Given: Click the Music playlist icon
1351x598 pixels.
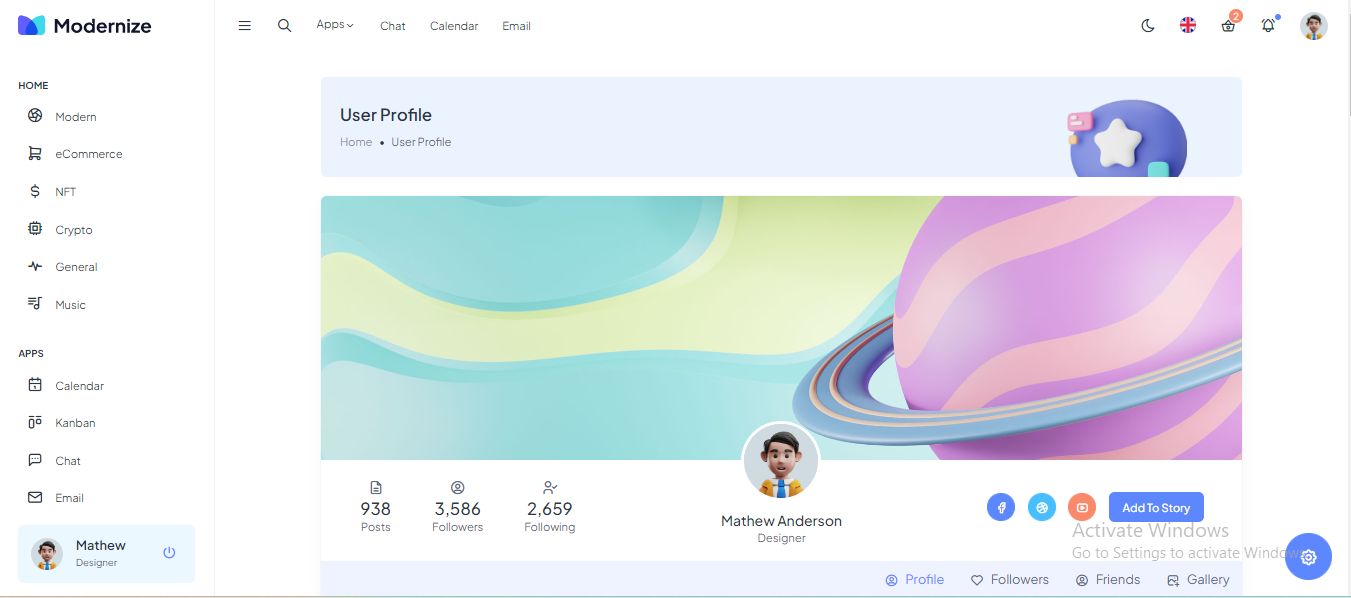Looking at the screenshot, I should click(x=35, y=304).
